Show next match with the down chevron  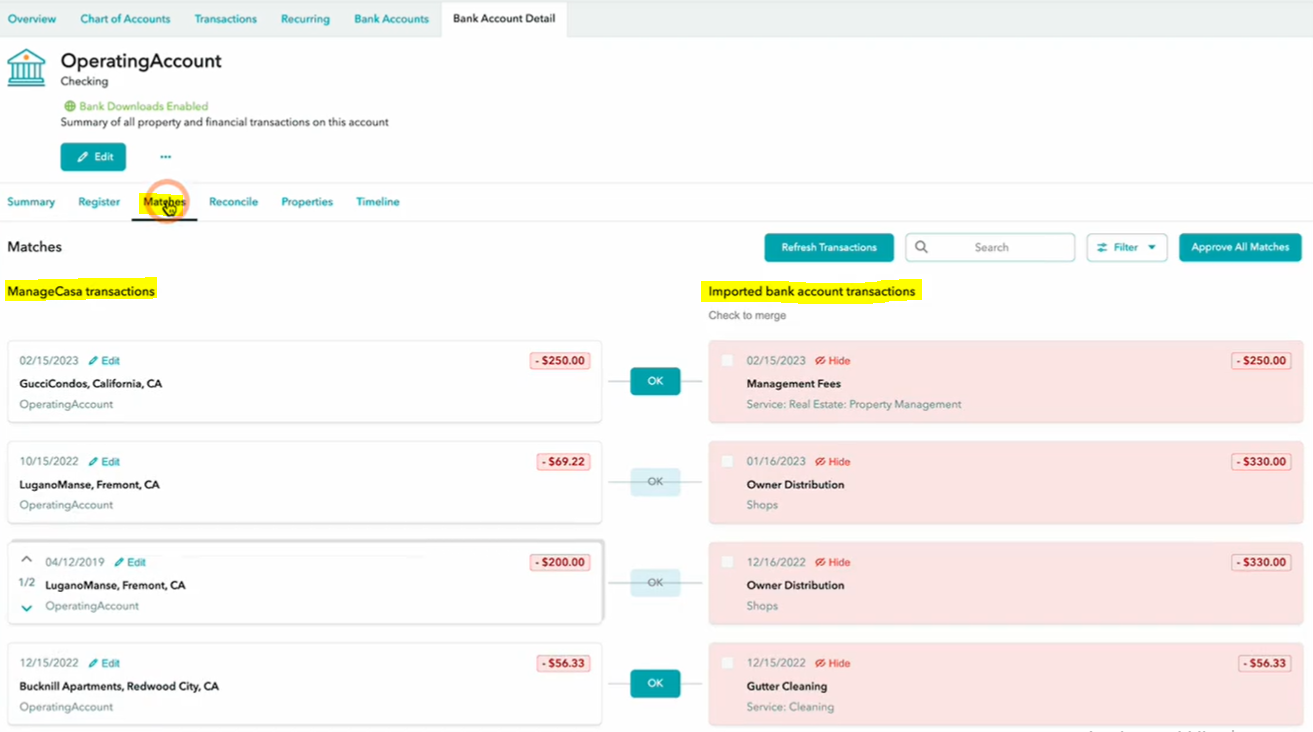(27, 607)
